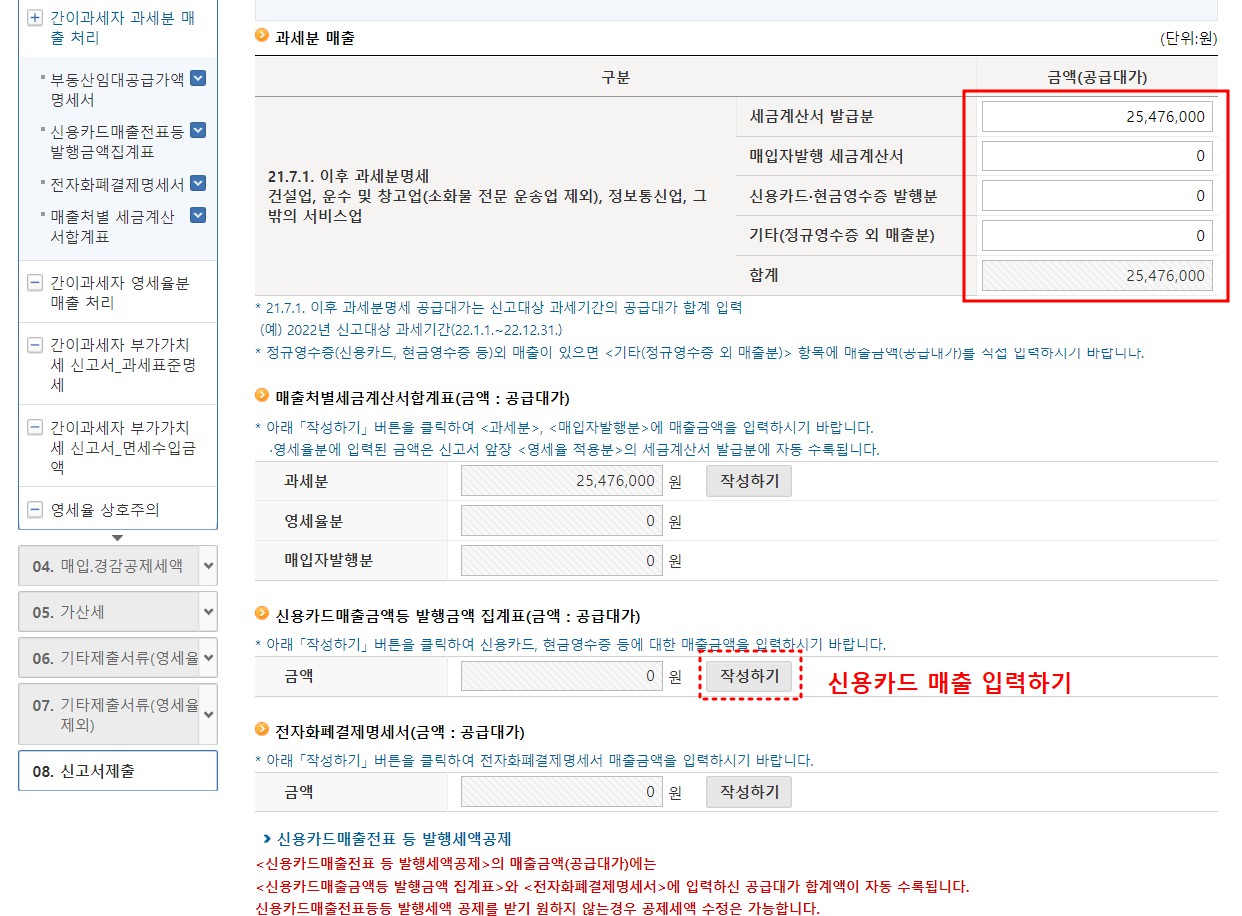Click the 전자화폐결제명세서 section icon
The image size is (1242, 916).
[261, 732]
